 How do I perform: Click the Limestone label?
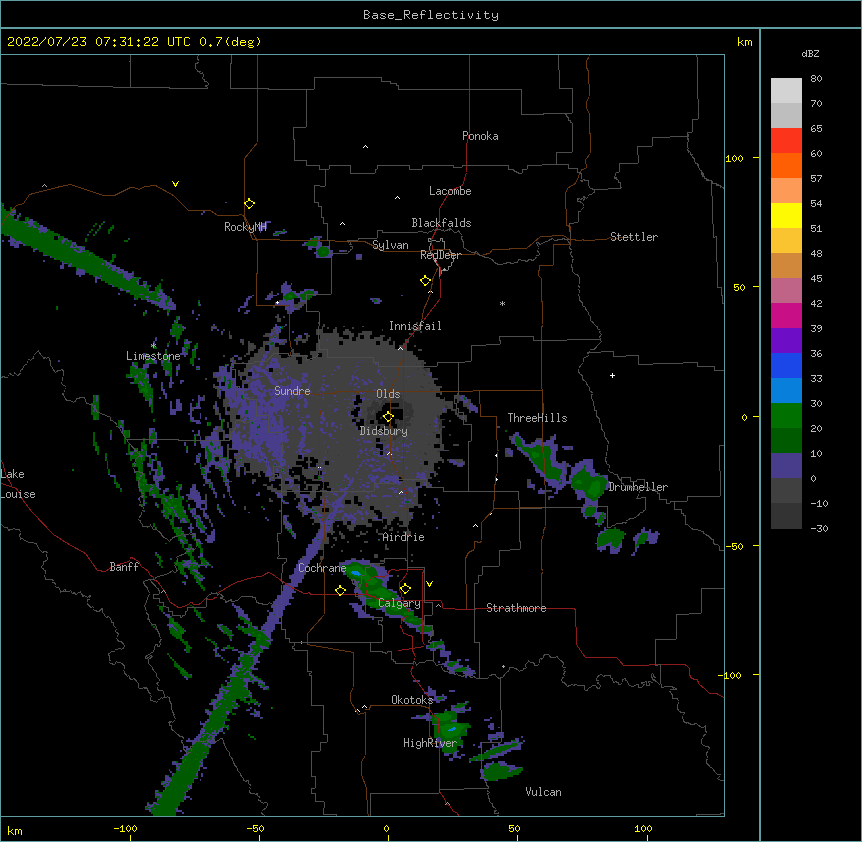[153, 356]
